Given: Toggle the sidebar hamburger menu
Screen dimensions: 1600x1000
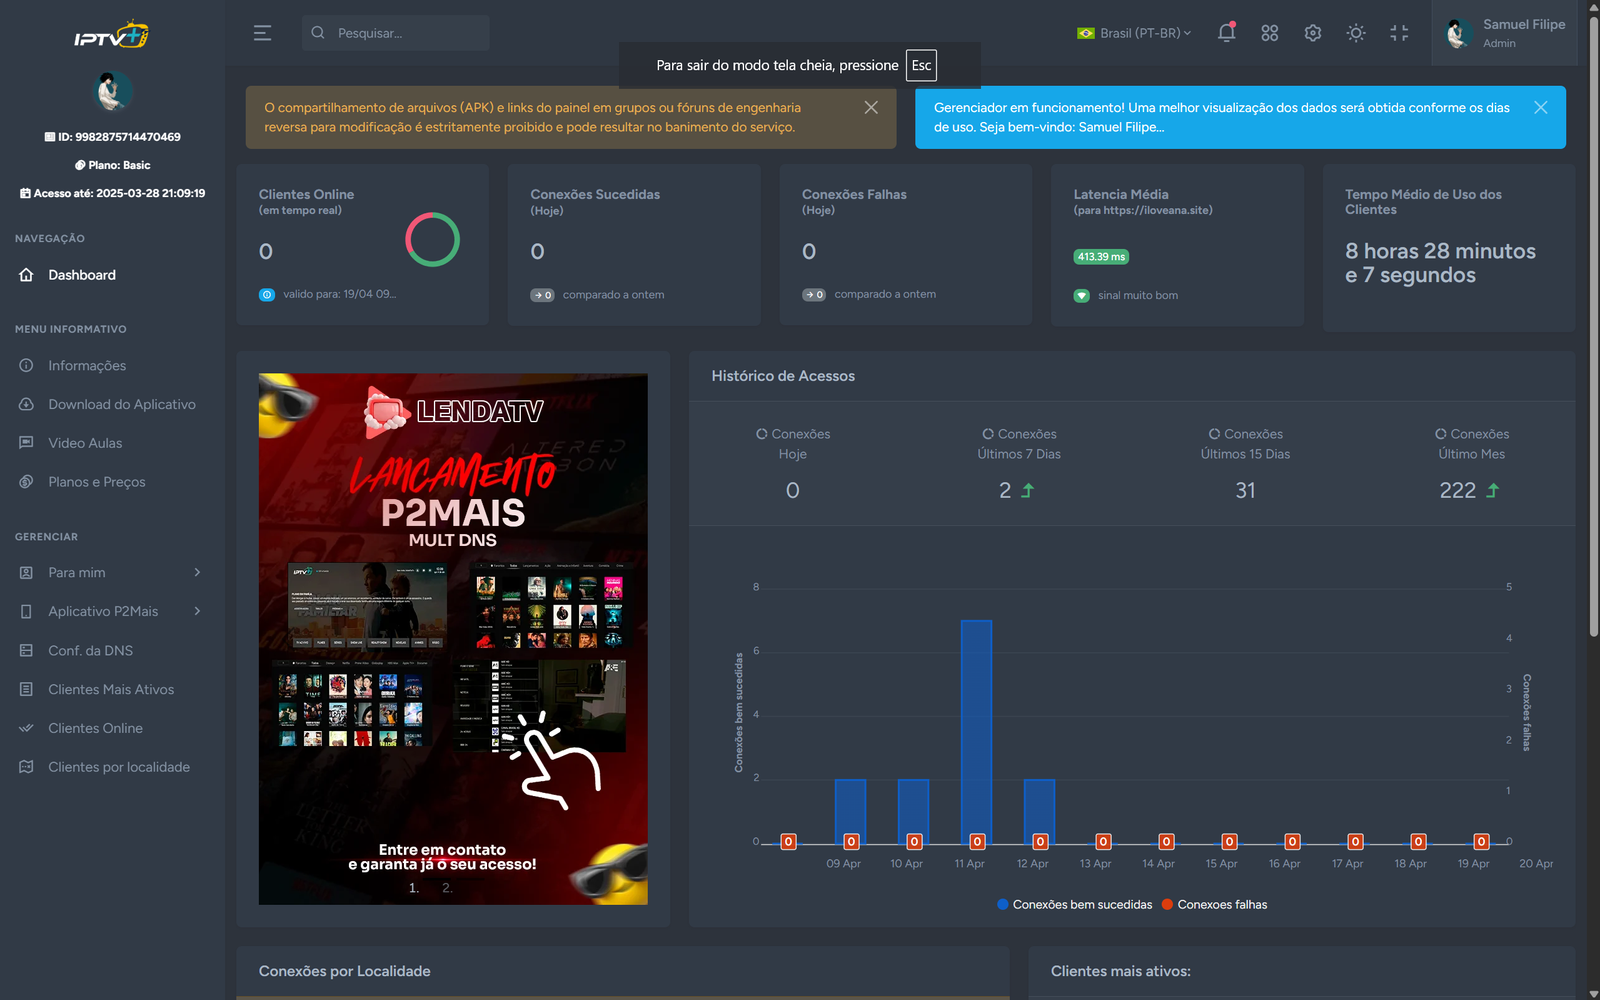Looking at the screenshot, I should 262,33.
